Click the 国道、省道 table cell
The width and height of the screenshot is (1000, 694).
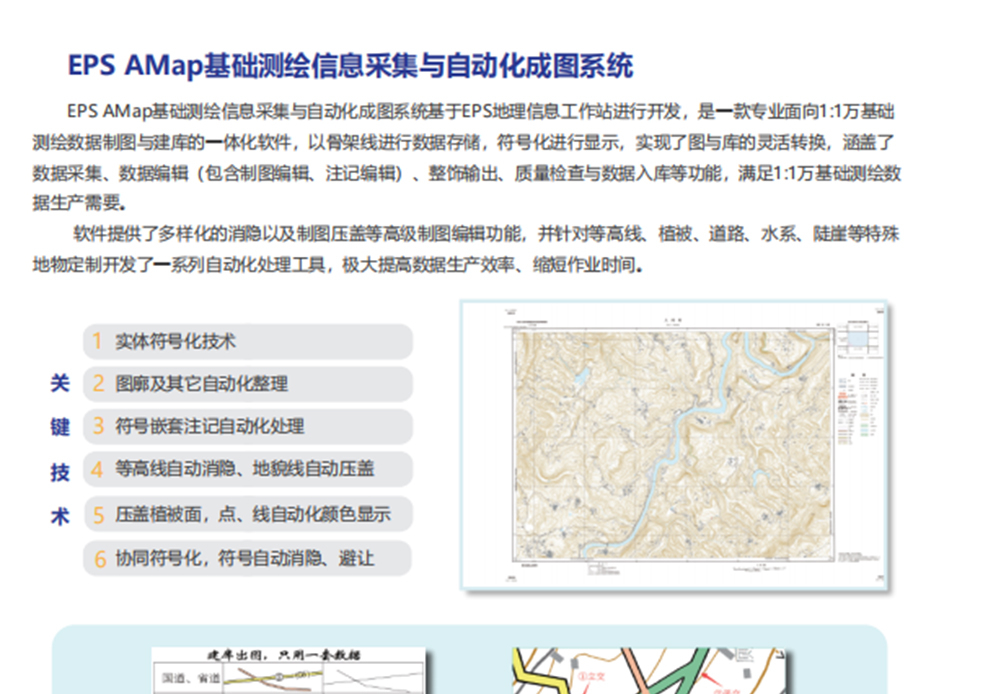190,677
